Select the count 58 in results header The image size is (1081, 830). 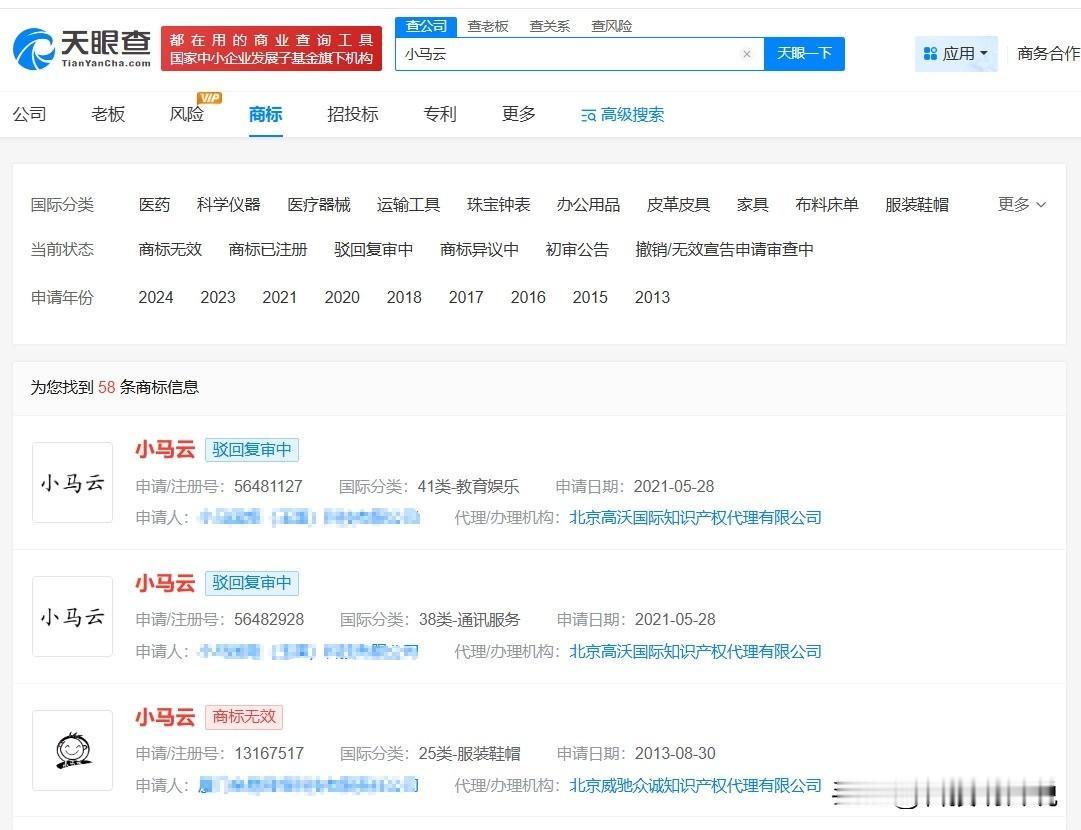pyautogui.click(x=106, y=387)
